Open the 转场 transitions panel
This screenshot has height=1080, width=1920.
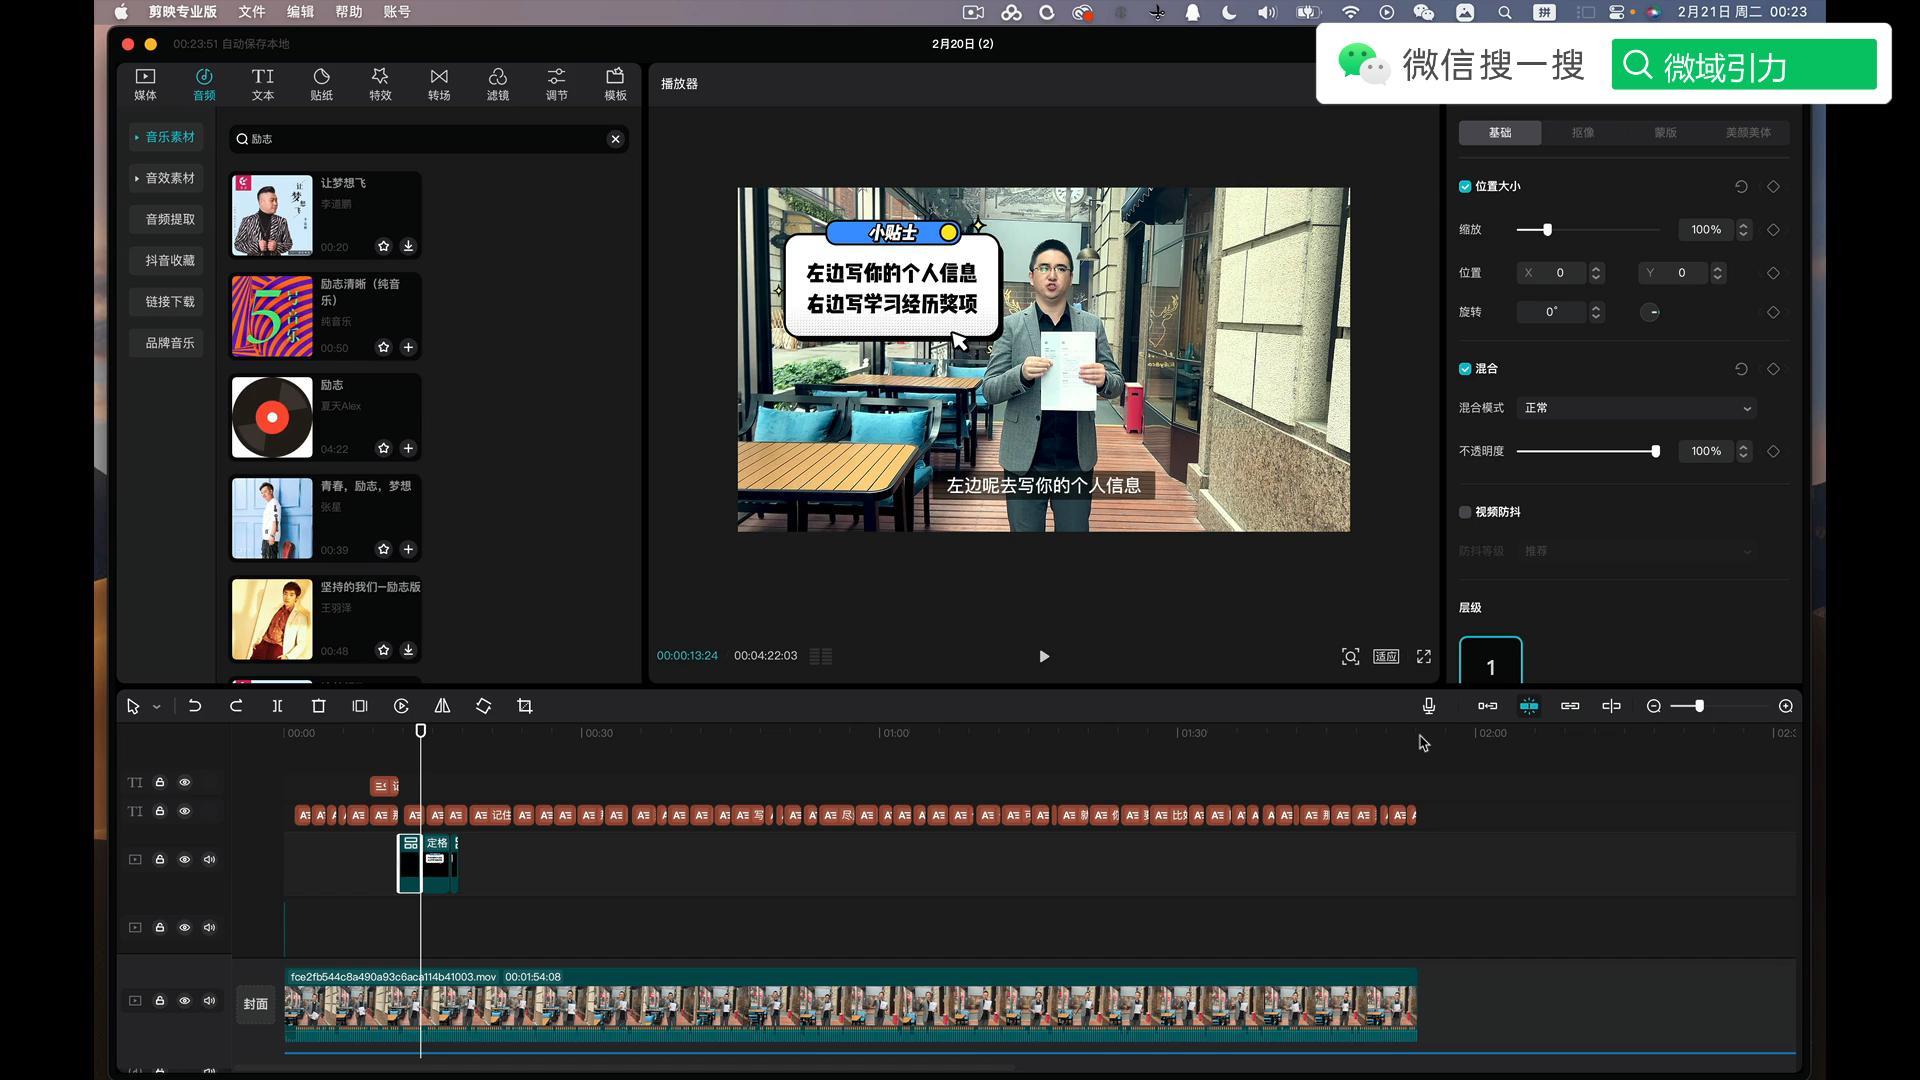[x=439, y=84]
